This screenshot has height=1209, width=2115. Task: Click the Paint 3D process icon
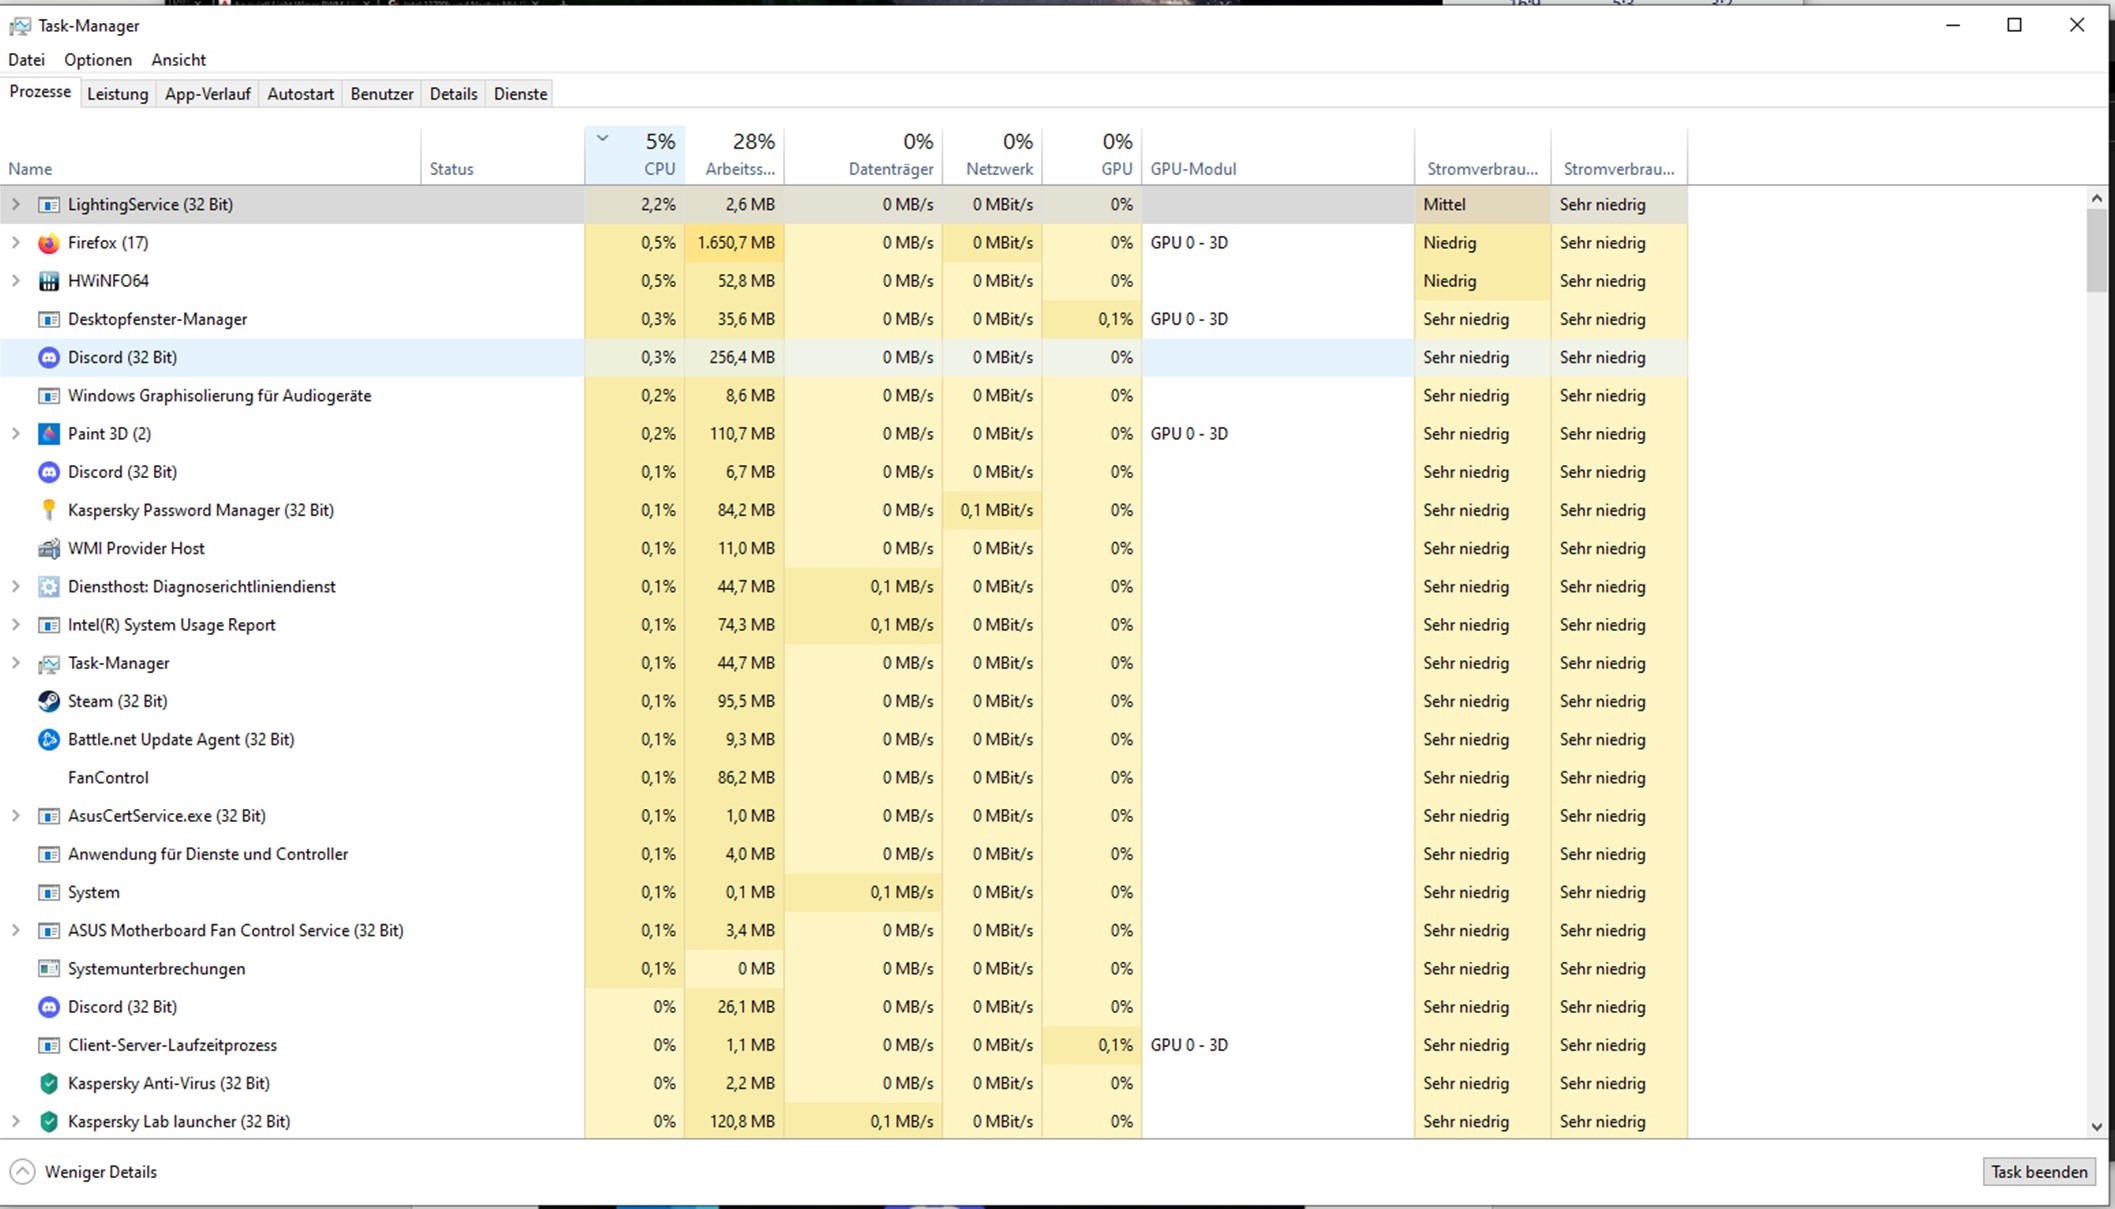tap(48, 434)
